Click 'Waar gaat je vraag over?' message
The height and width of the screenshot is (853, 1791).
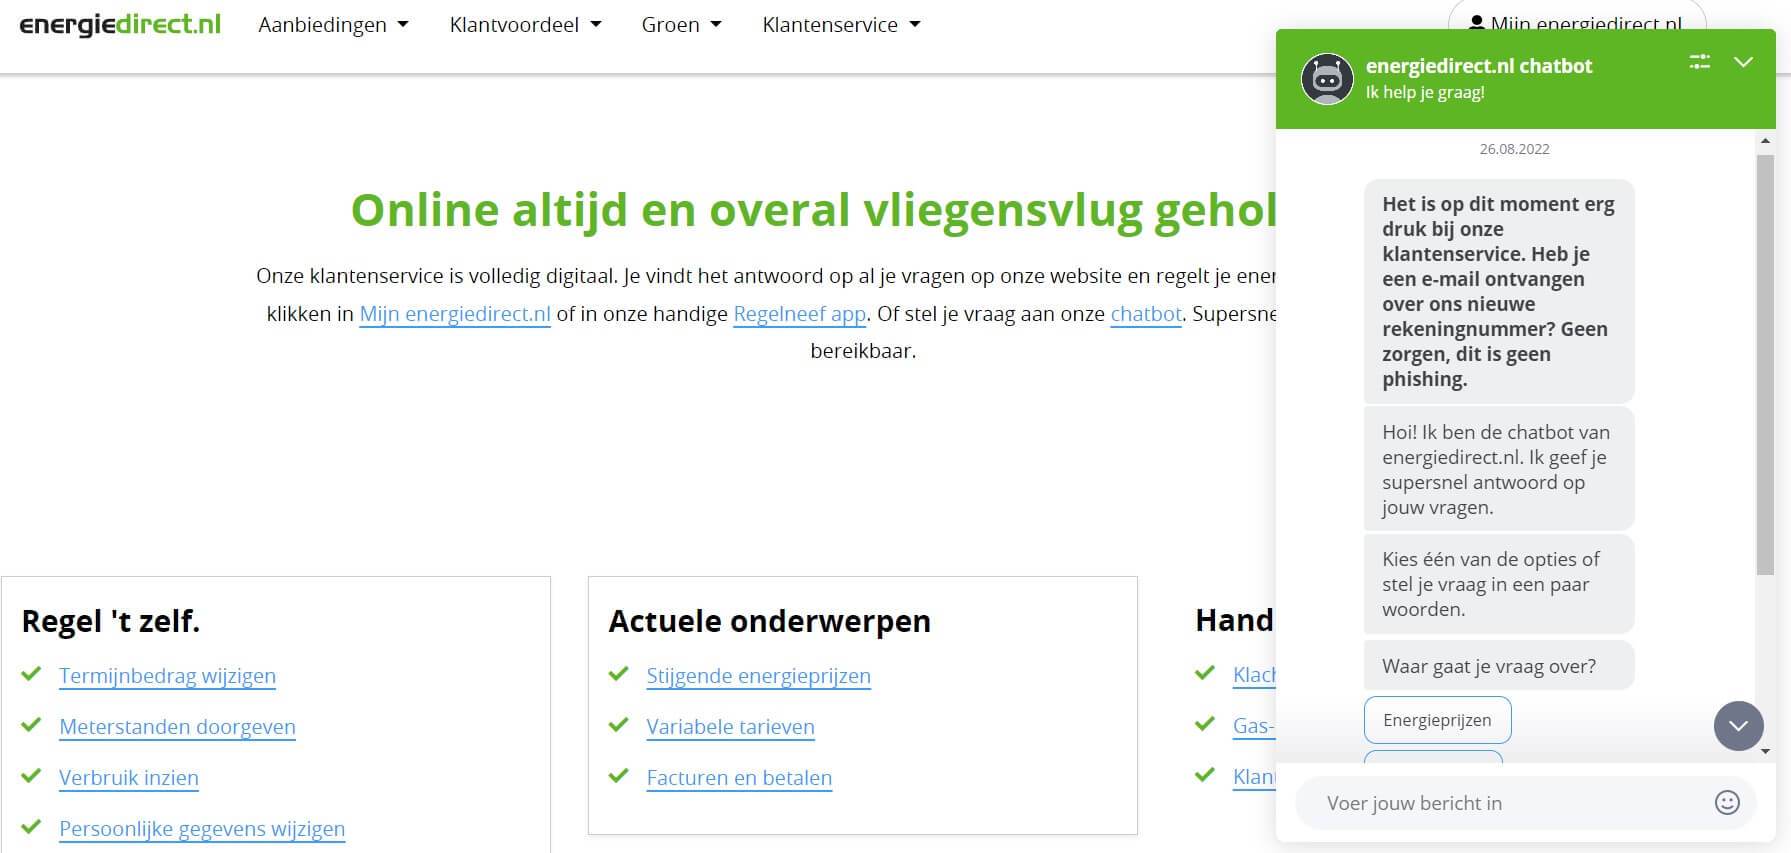(x=1498, y=666)
